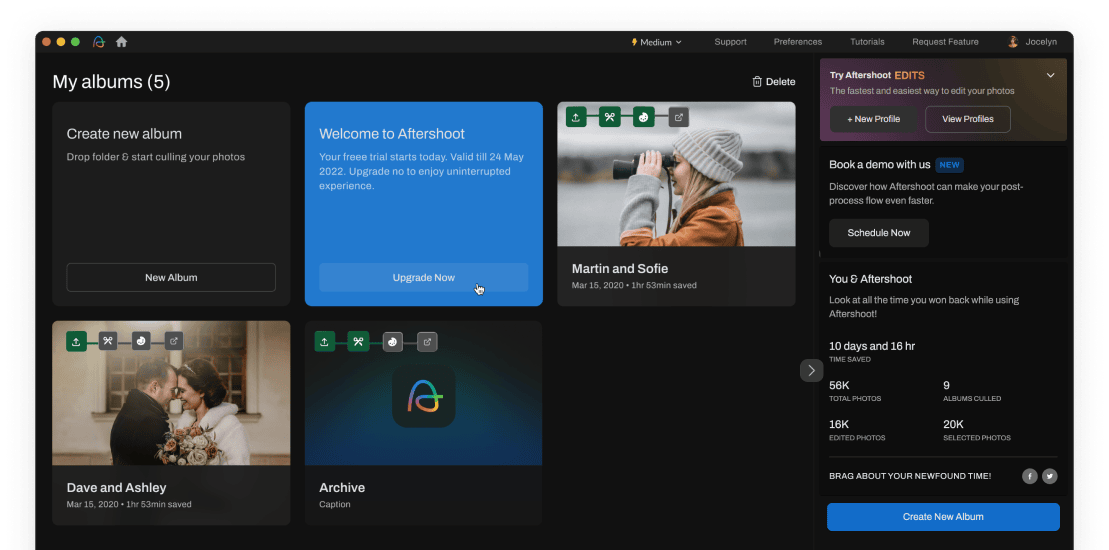The image size is (1109, 550).
Task: Open Tutorials from top bar
Action: [867, 42]
